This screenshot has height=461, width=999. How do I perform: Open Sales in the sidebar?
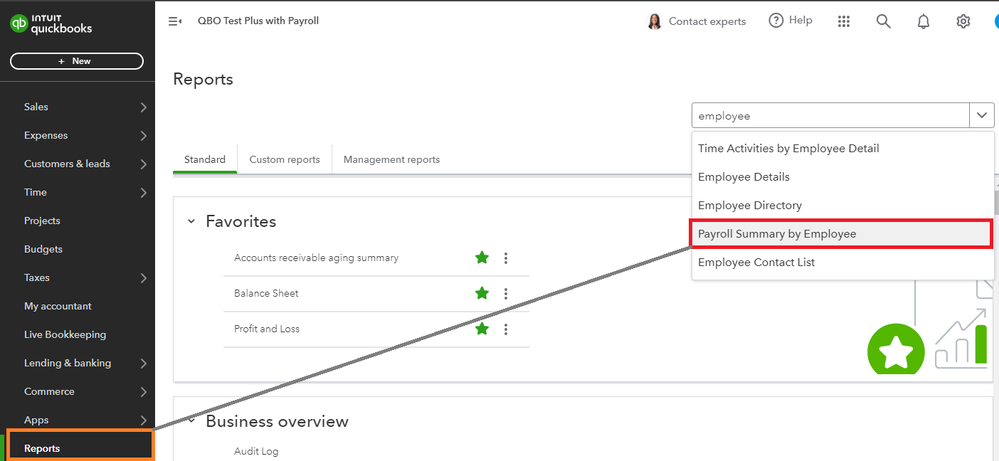tap(36, 107)
